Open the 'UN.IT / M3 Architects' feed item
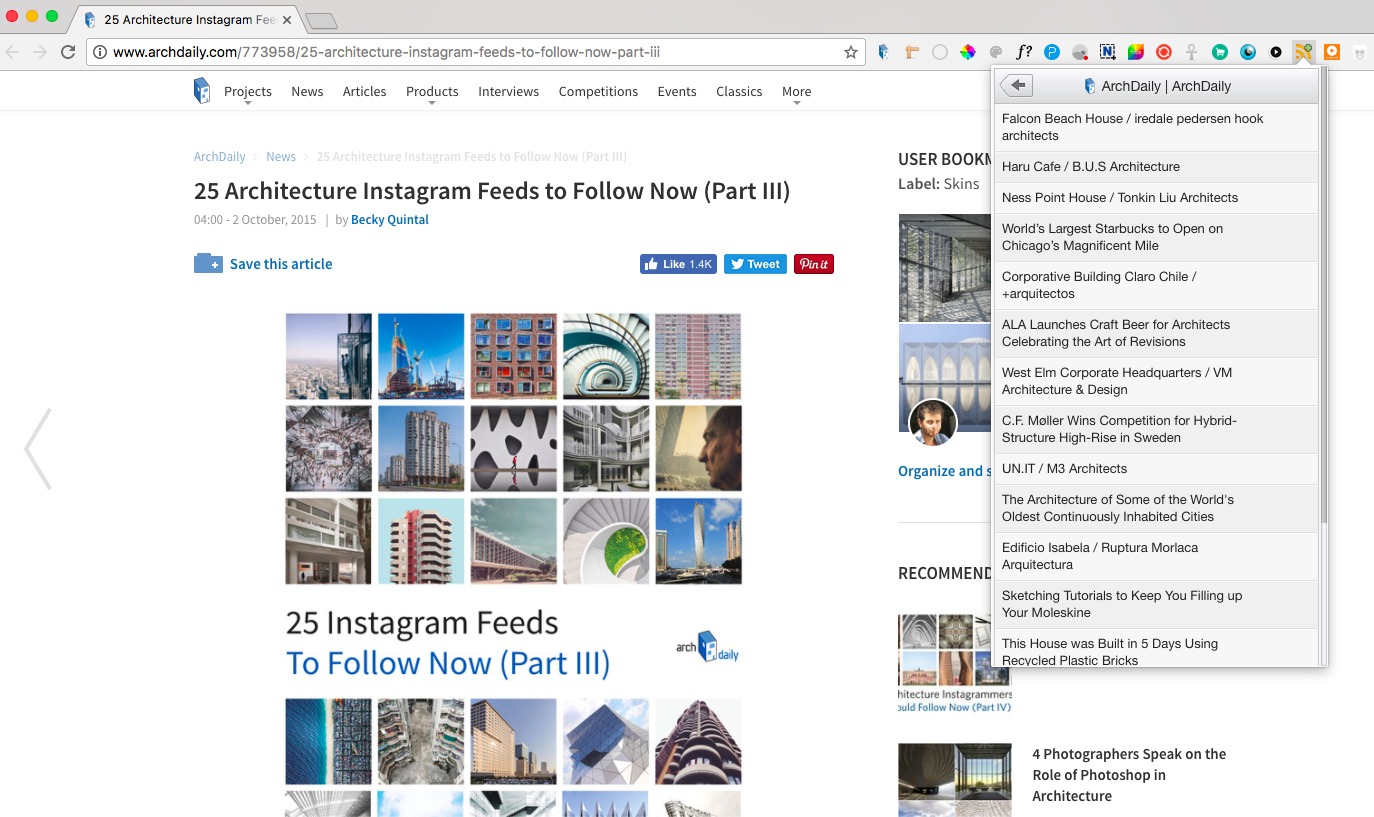Image resolution: width=1374 pixels, height=817 pixels. 1156,469
